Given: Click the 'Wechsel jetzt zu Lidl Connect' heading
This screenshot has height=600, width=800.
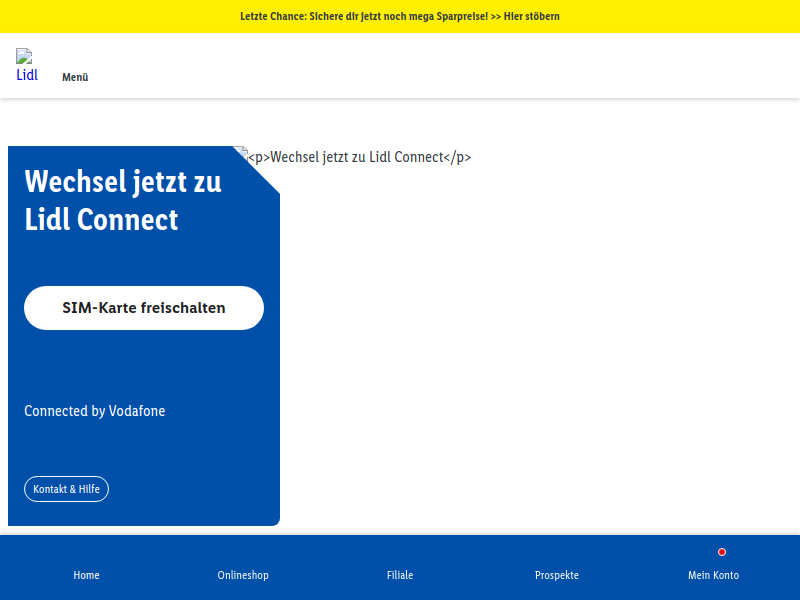Looking at the screenshot, I should (123, 201).
